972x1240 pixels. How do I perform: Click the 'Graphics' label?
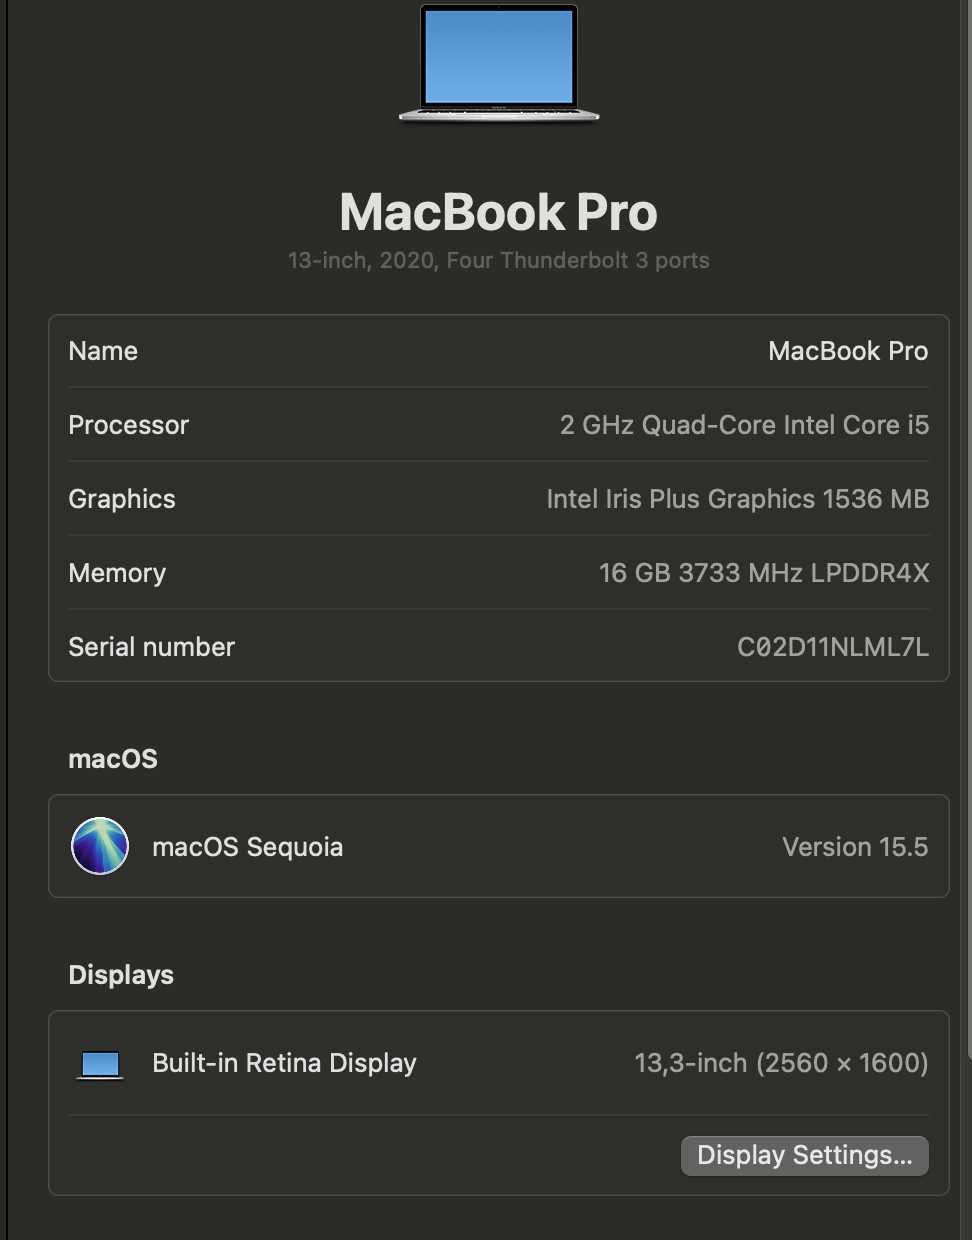click(122, 499)
